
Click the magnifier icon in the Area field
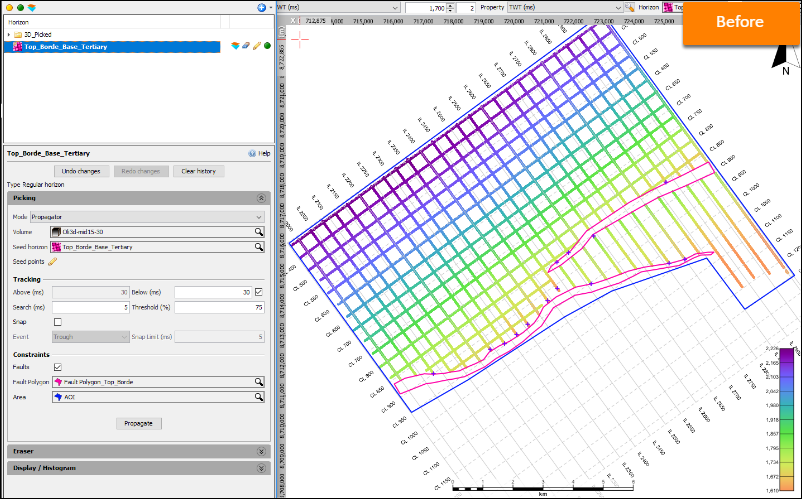[x=259, y=397]
